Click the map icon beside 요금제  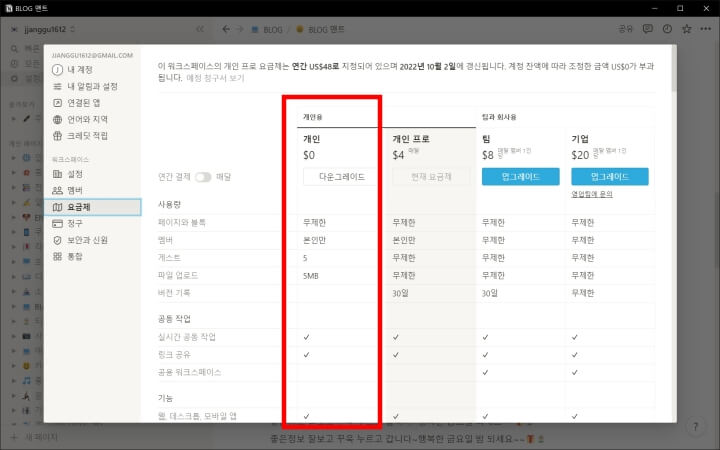57,207
